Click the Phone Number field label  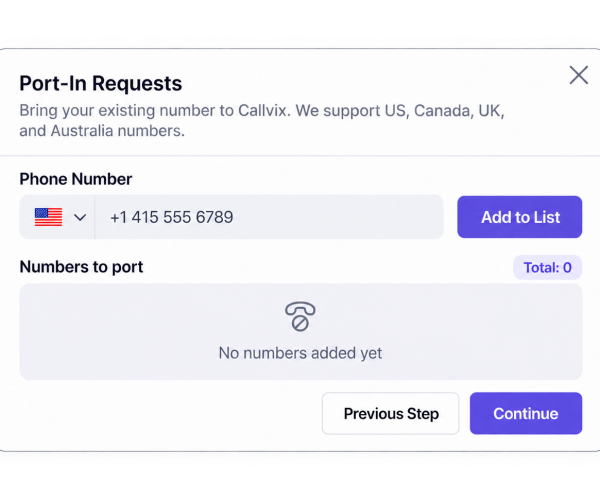click(76, 179)
